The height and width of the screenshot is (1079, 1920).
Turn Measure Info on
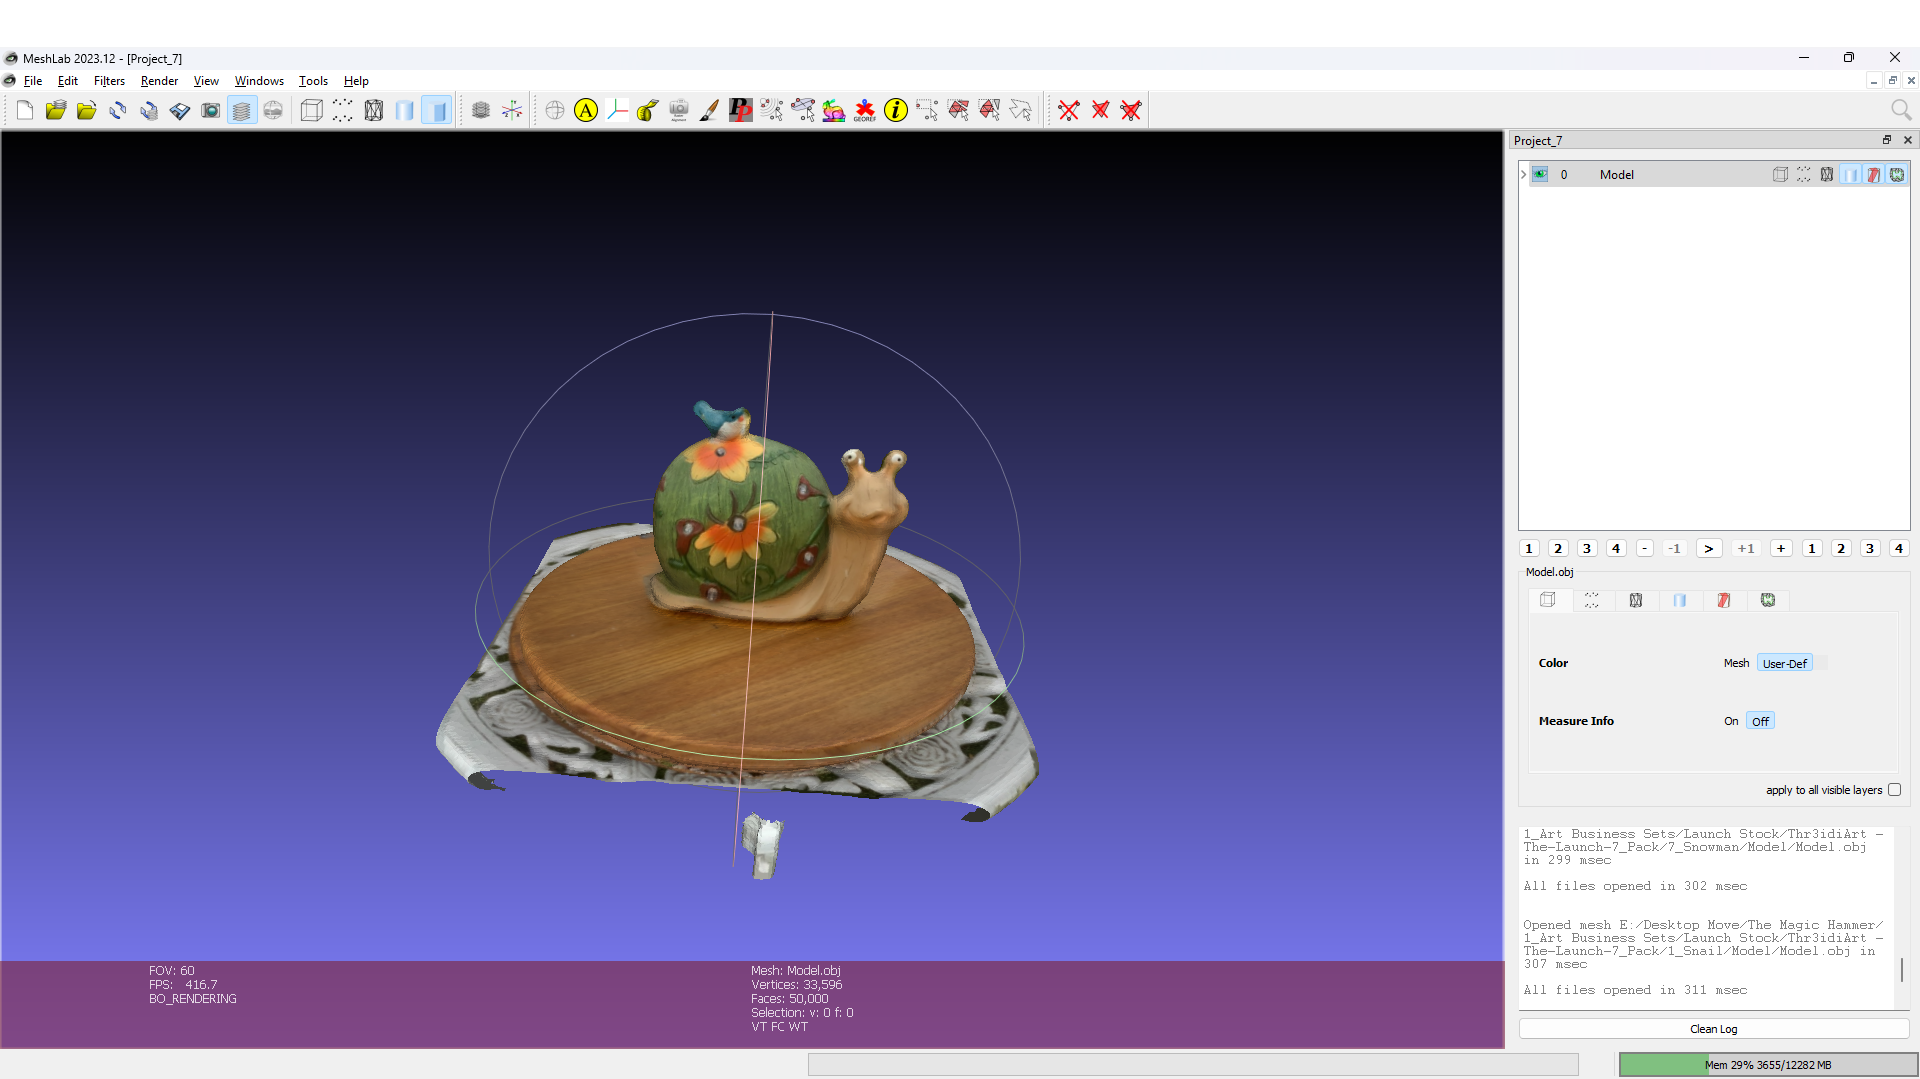(x=1731, y=720)
